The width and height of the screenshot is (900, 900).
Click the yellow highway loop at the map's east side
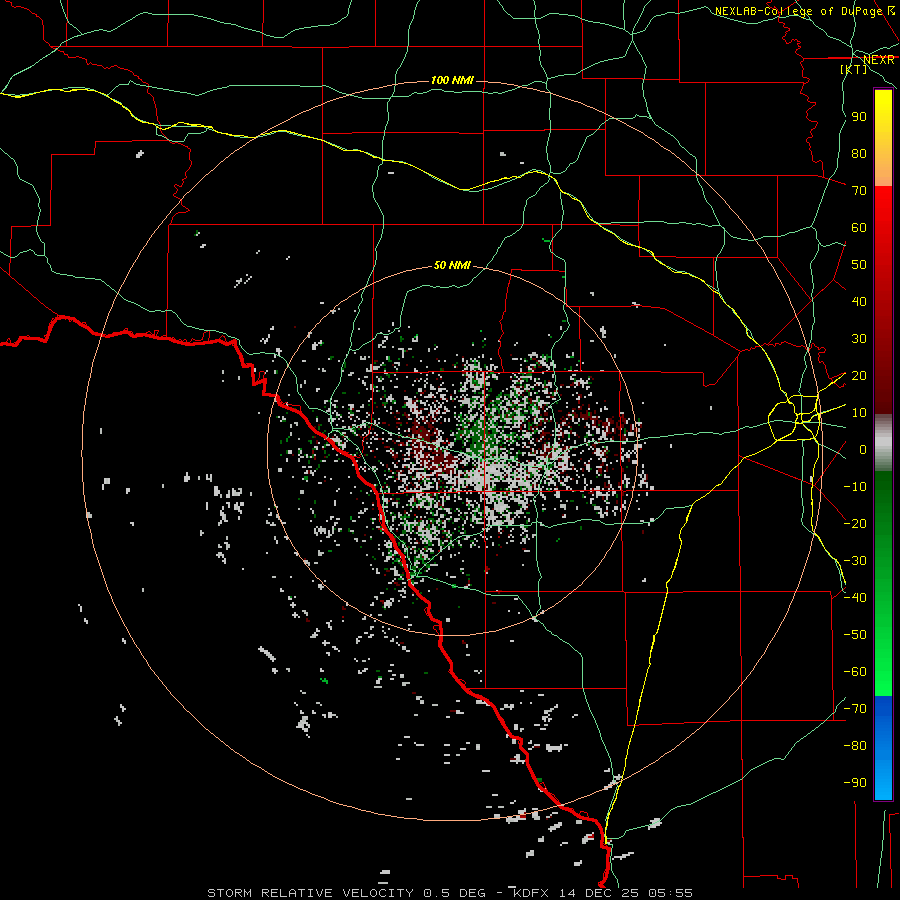coord(795,417)
